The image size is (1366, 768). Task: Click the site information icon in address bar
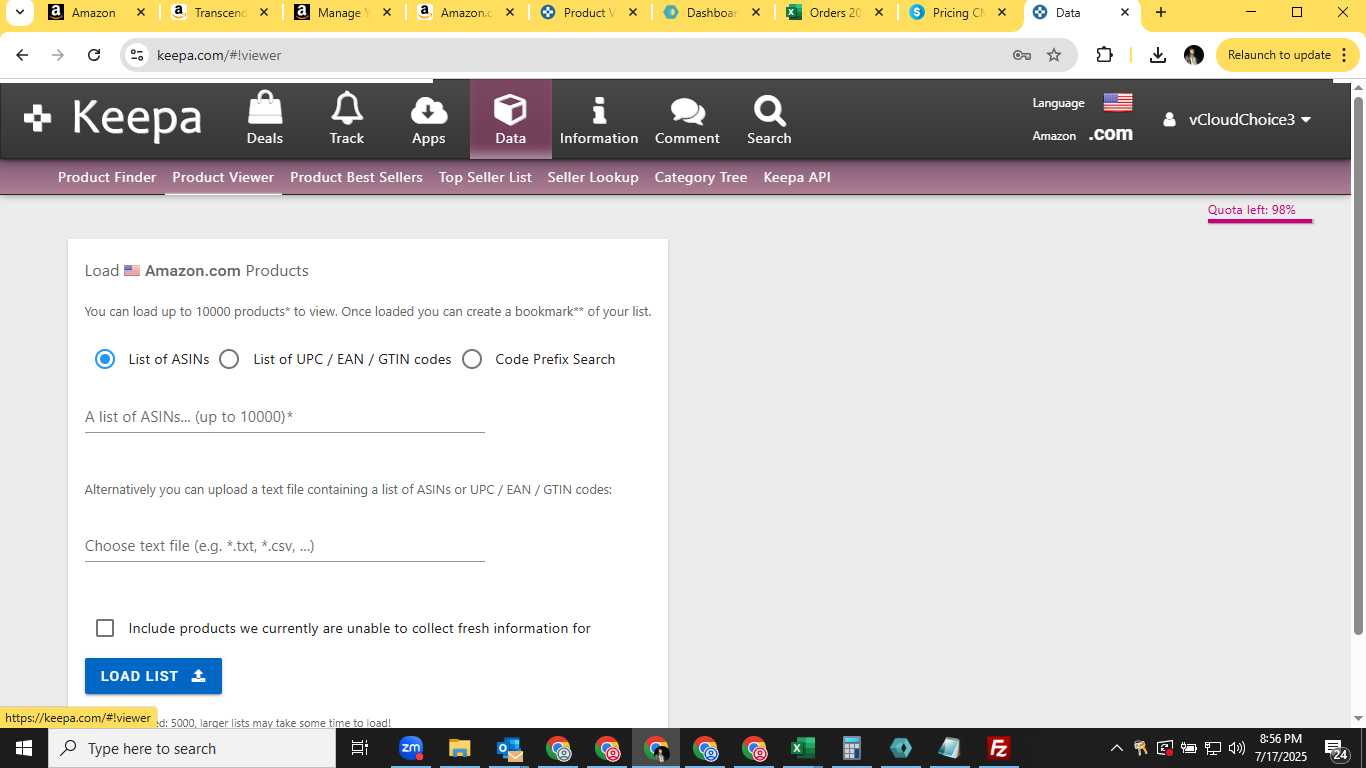pos(138,55)
